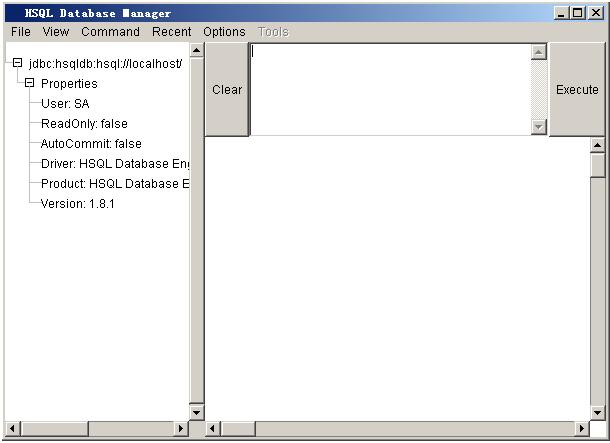Image resolution: width=610 pixels, height=443 pixels.
Task: Click the Execute button
Action: click(x=577, y=89)
